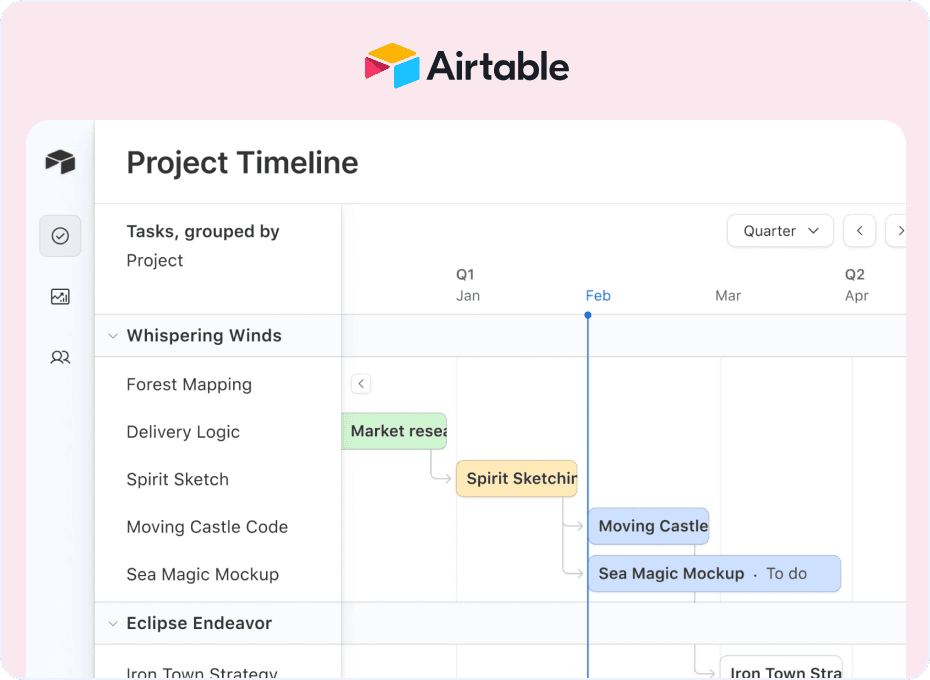Image resolution: width=930 pixels, height=680 pixels.
Task: Select the Moving Castle timeline bar
Action: tap(648, 526)
